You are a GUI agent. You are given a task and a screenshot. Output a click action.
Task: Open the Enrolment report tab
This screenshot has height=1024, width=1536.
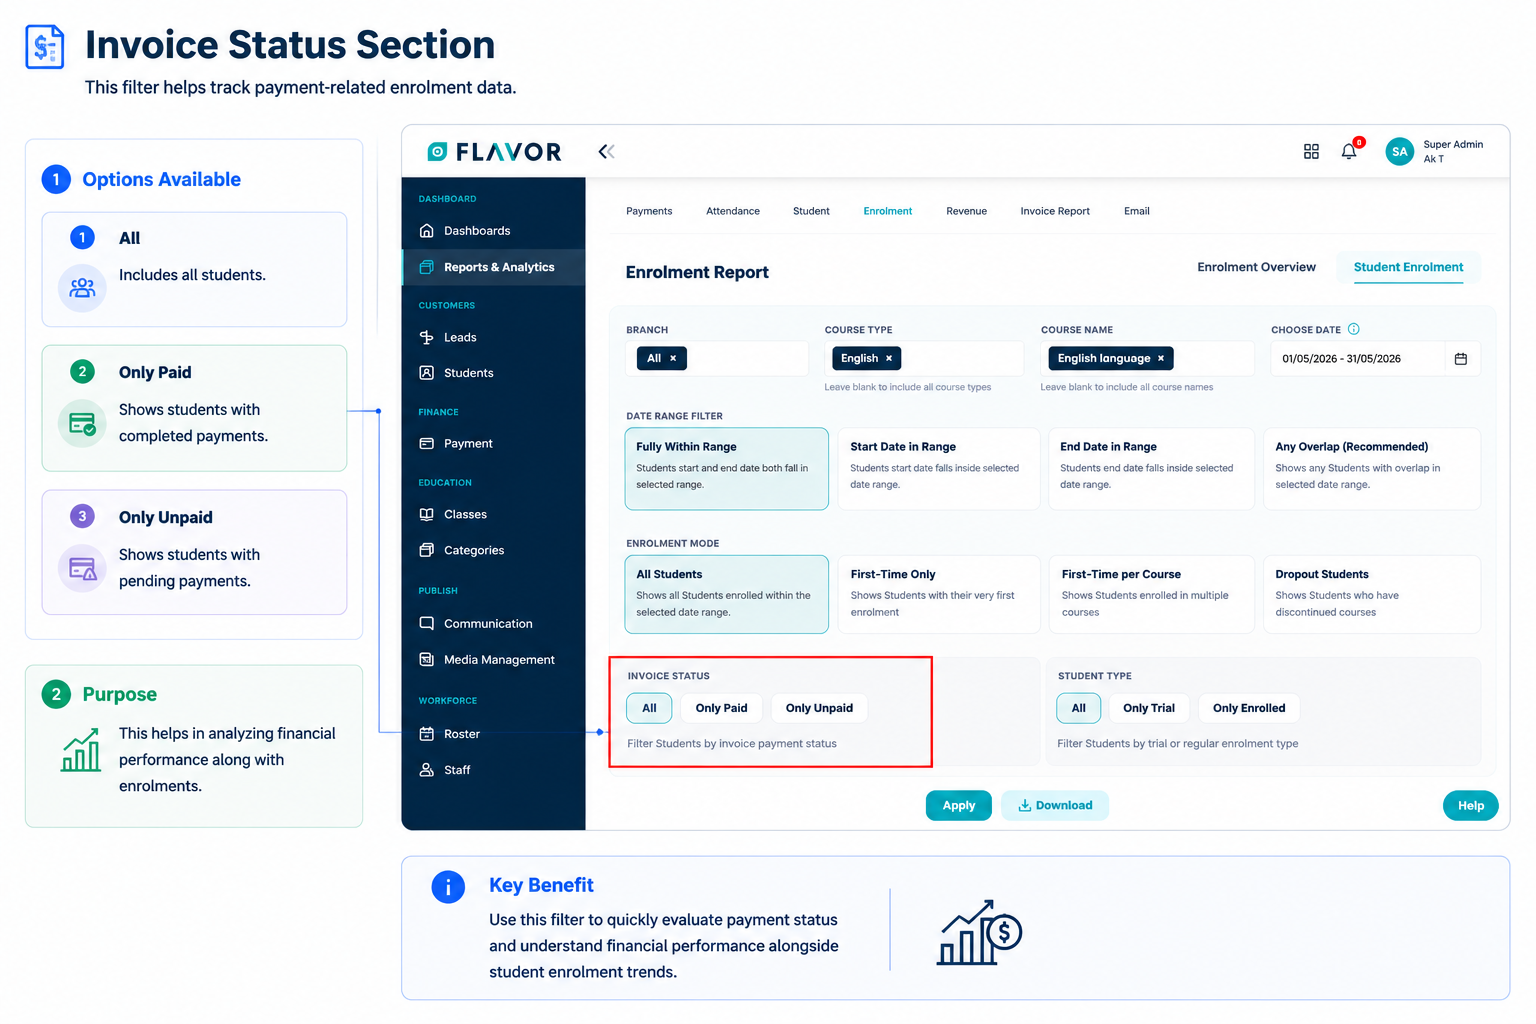(x=888, y=211)
